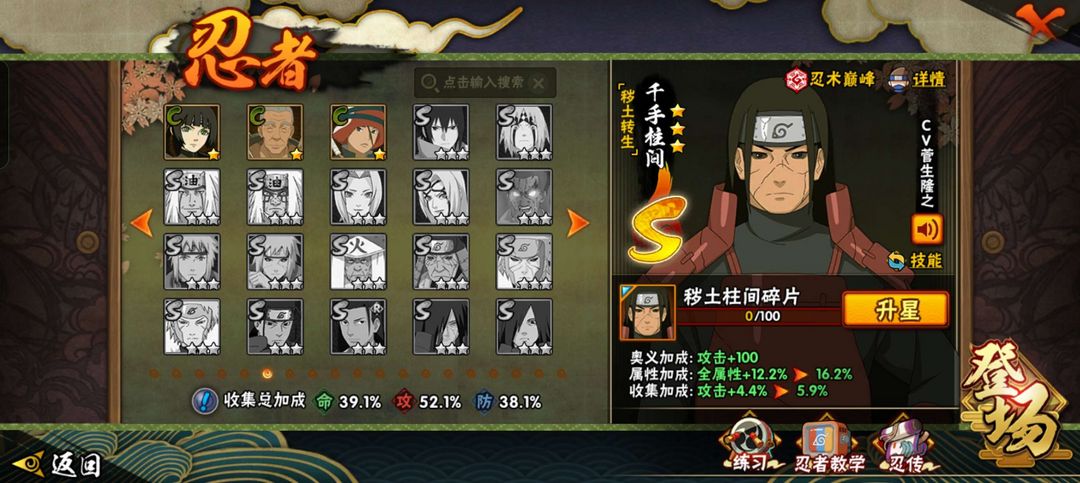Image resolution: width=1080 pixels, height=483 pixels.
Task: Clear the search field with X
Action: (539, 83)
